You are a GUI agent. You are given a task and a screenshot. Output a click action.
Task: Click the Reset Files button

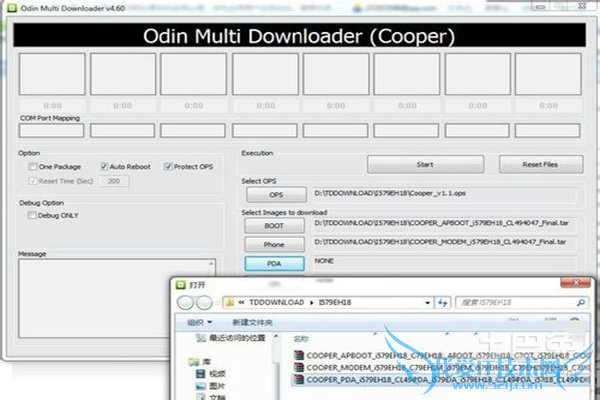541,165
